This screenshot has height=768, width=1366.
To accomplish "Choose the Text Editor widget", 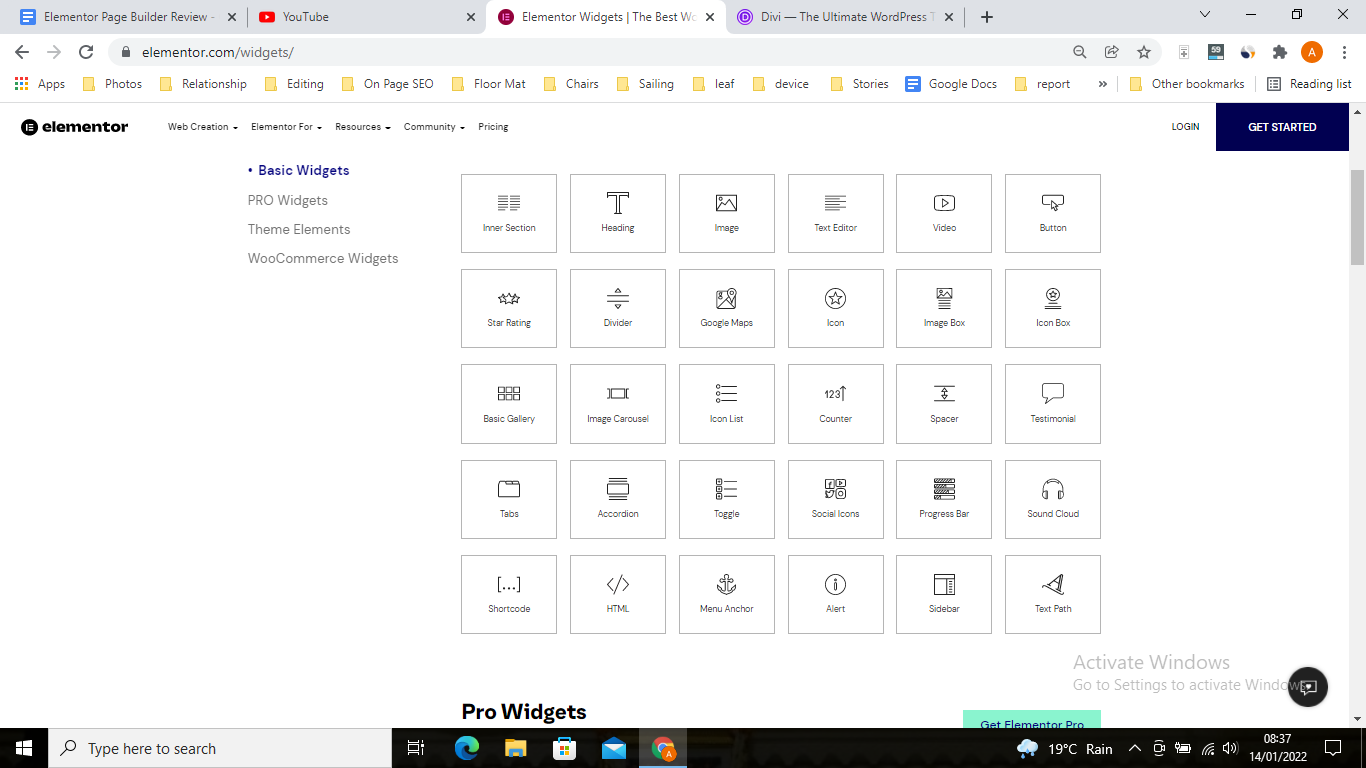I will point(836,213).
